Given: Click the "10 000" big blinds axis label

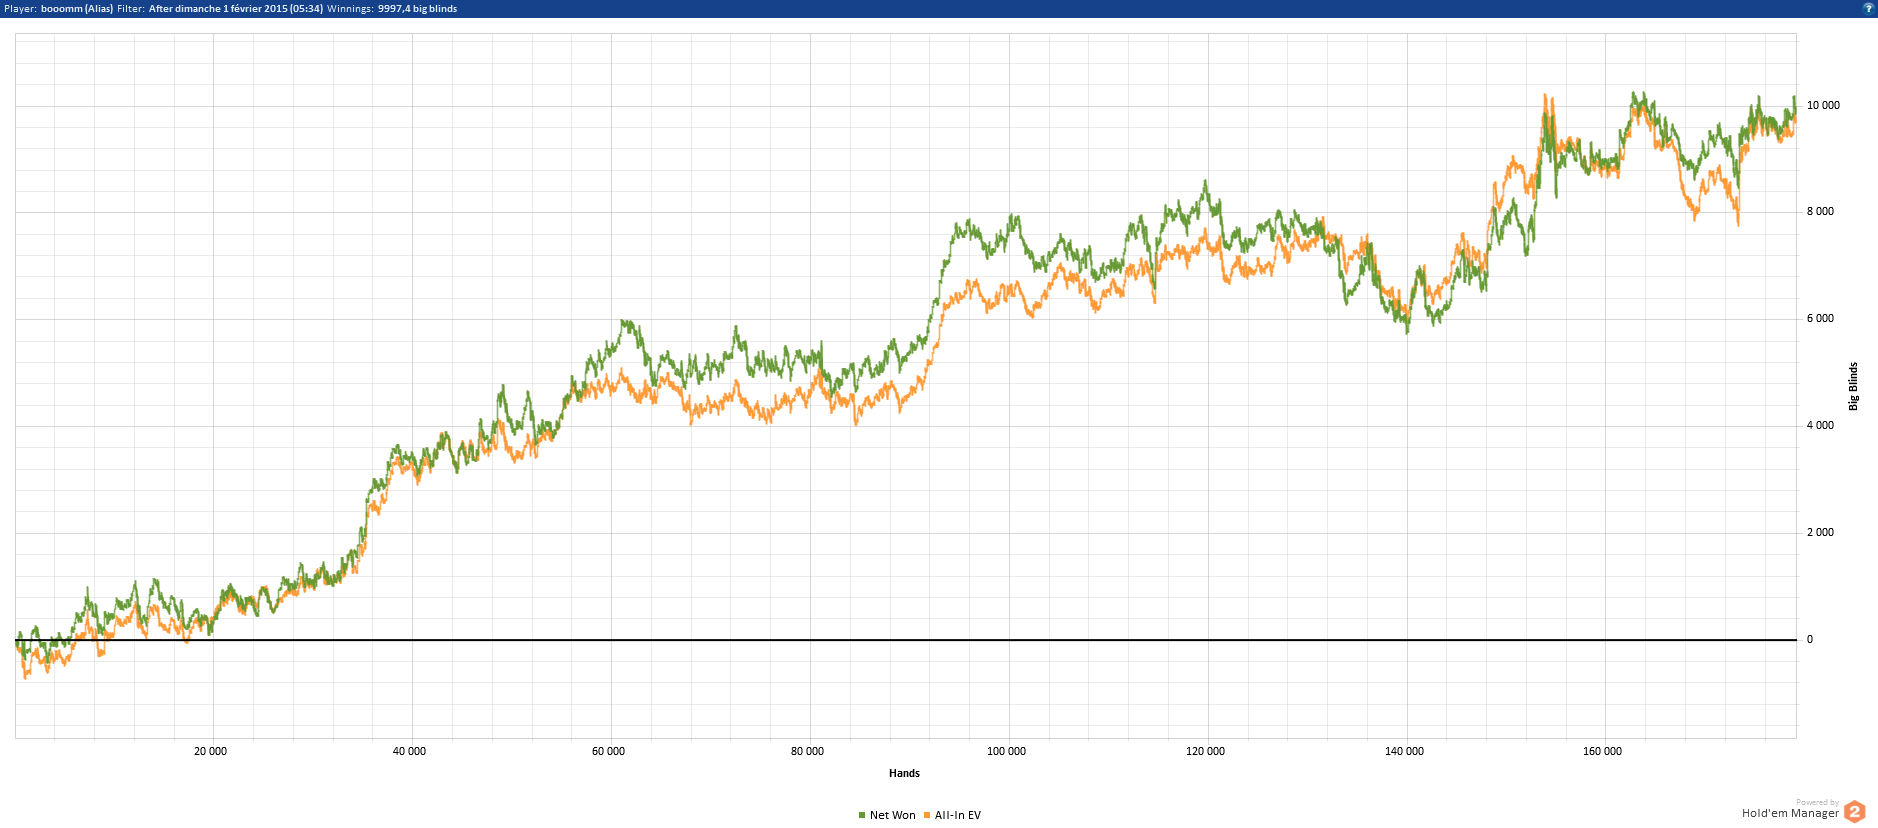Looking at the screenshot, I should pos(1823,105).
